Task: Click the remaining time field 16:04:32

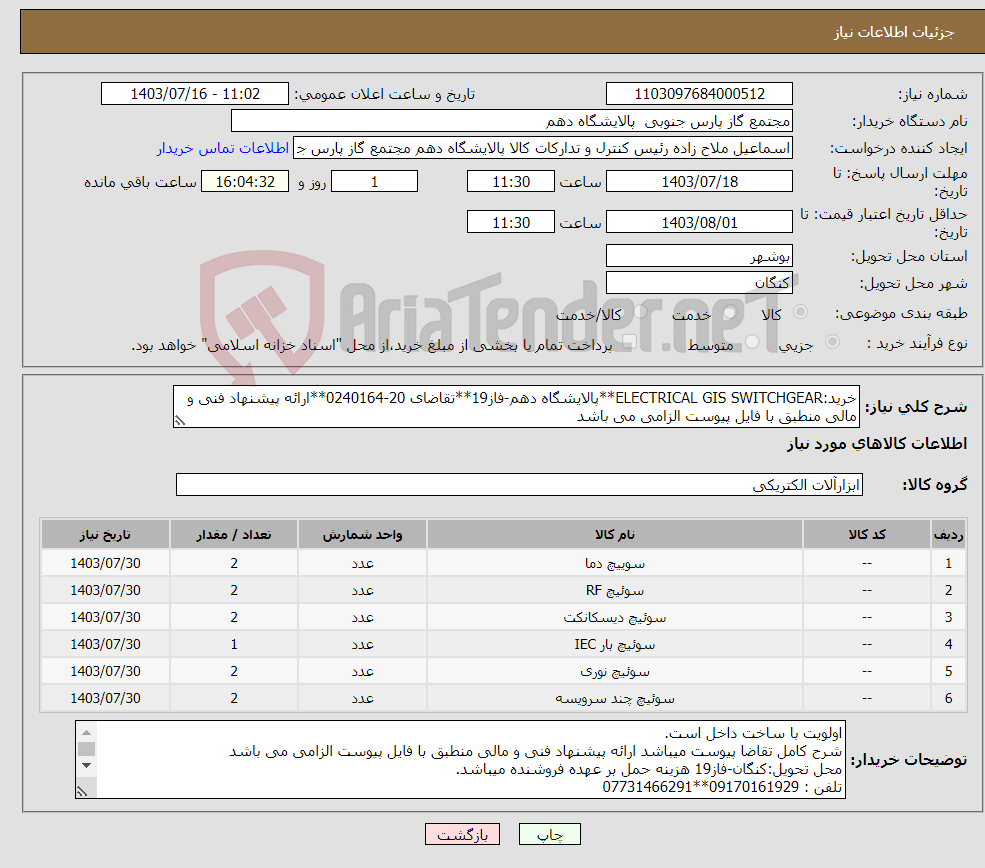Action: [x=245, y=182]
